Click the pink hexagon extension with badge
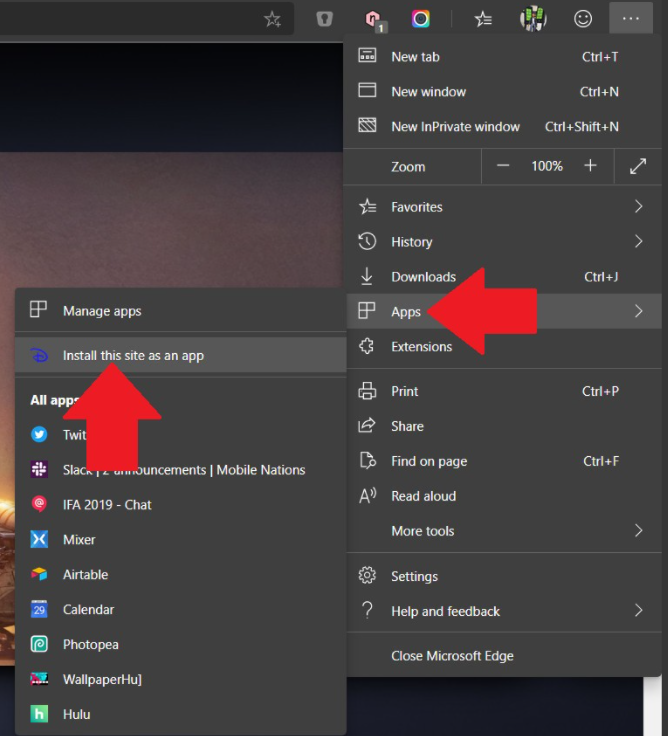The height and width of the screenshot is (736, 668). coord(375,21)
